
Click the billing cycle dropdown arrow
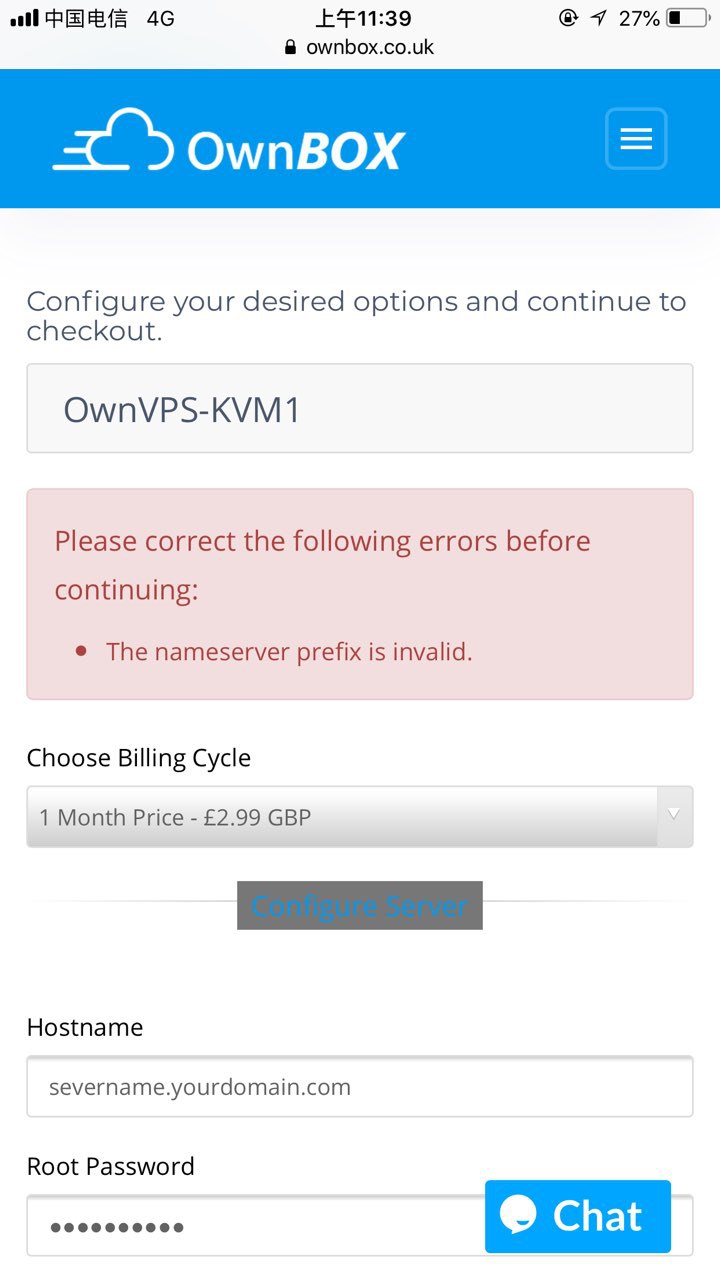tap(674, 815)
